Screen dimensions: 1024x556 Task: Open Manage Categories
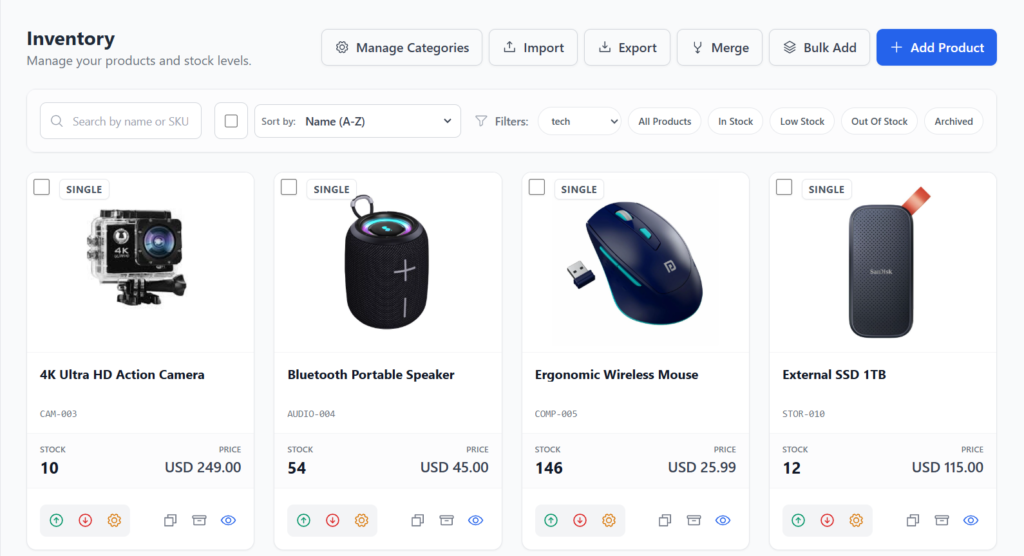click(402, 47)
